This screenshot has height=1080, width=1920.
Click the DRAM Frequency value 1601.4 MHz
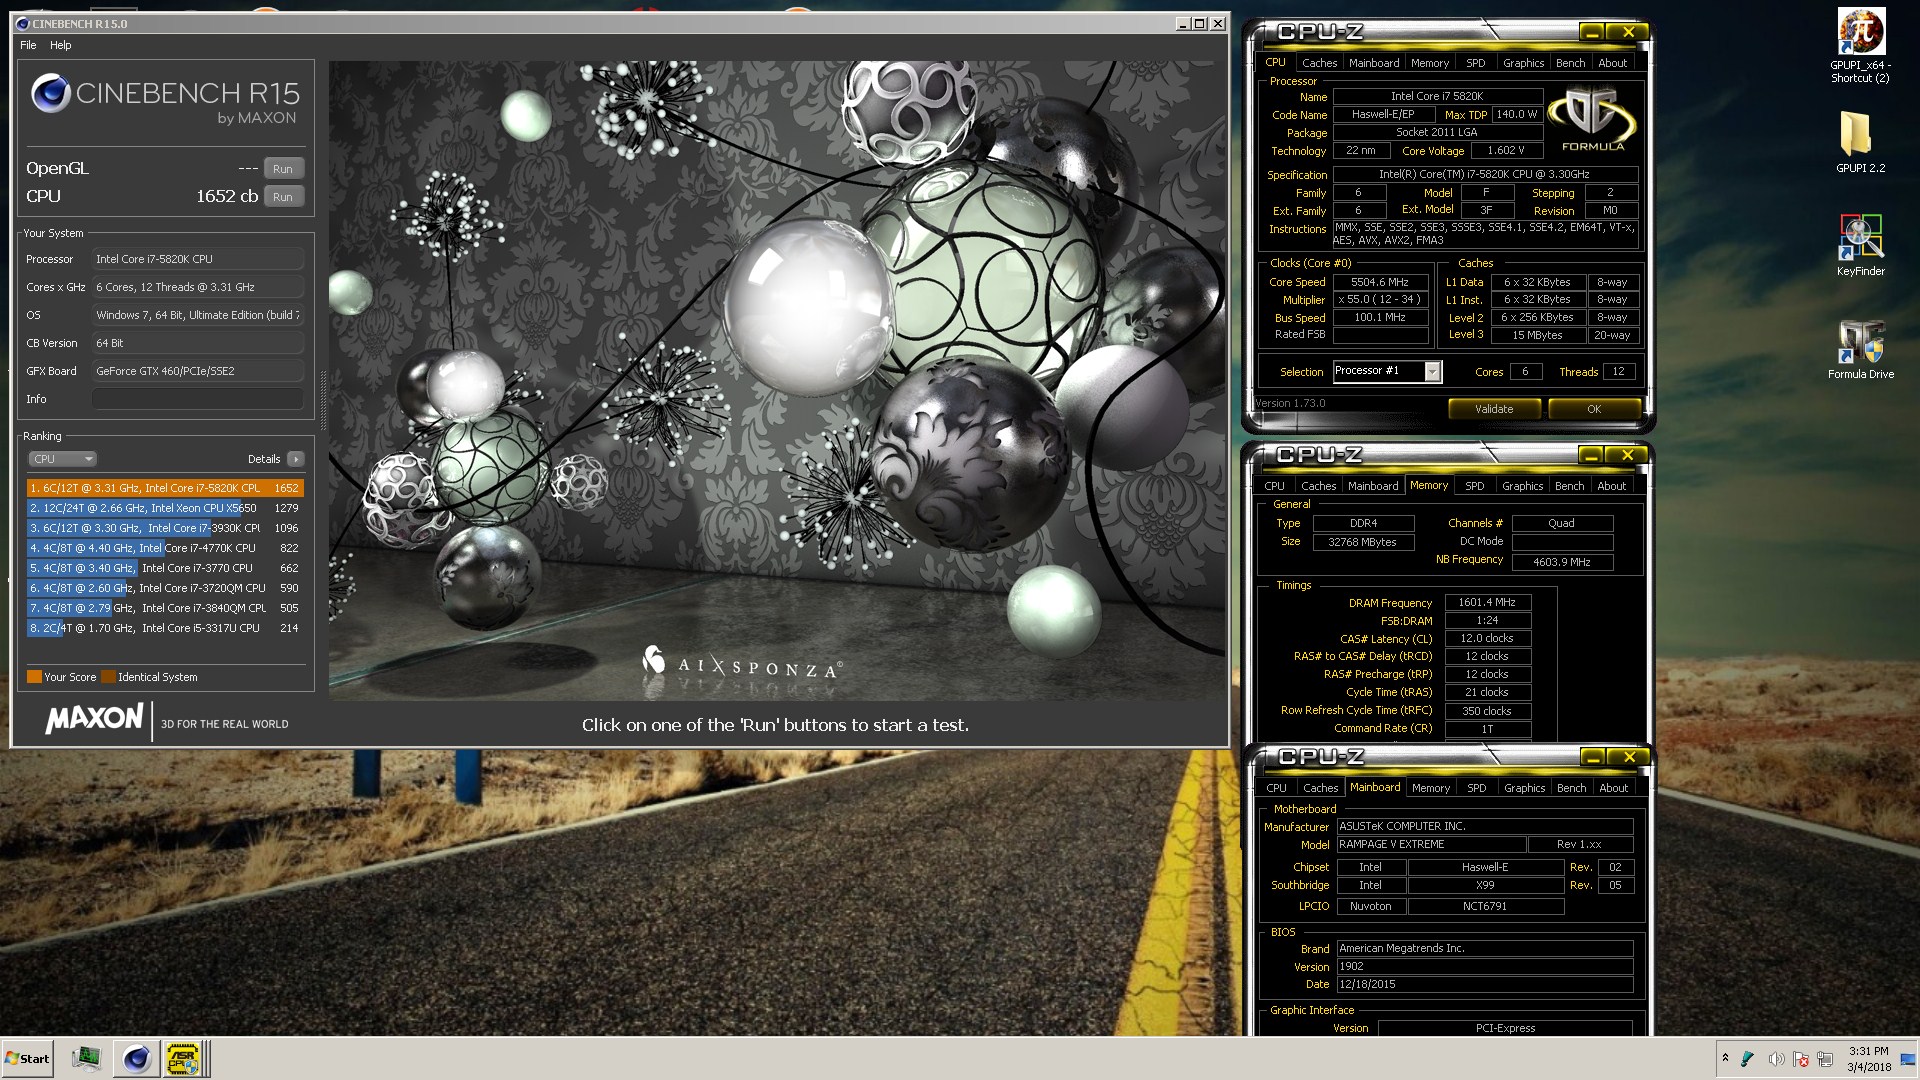pos(1487,602)
